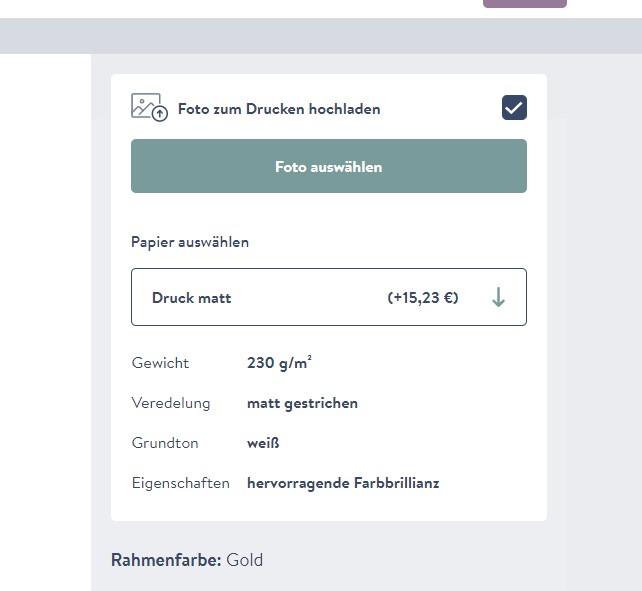This screenshot has height=591, width=642.
Task: Click the Veredelung property label
Action: [171, 403]
